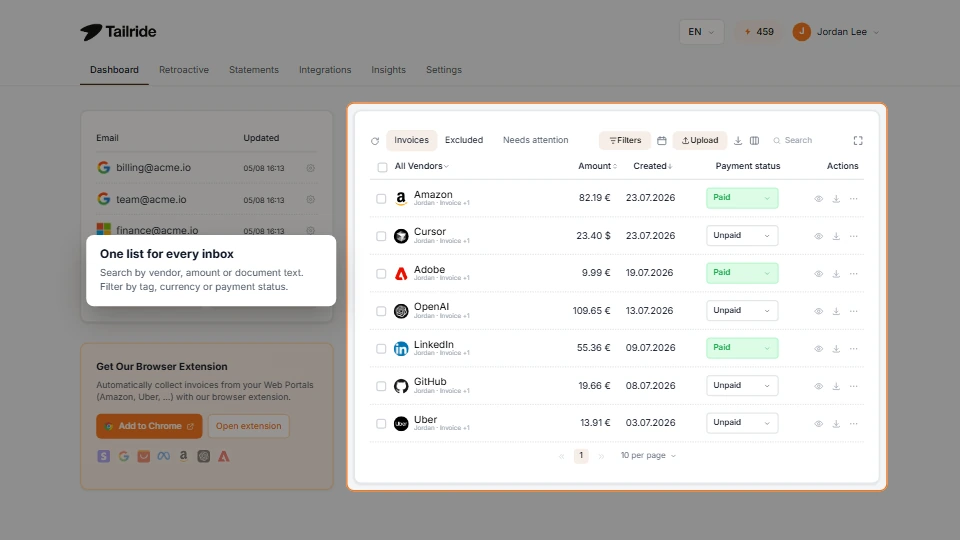Click the download icon in invoice toolbar

tap(738, 141)
